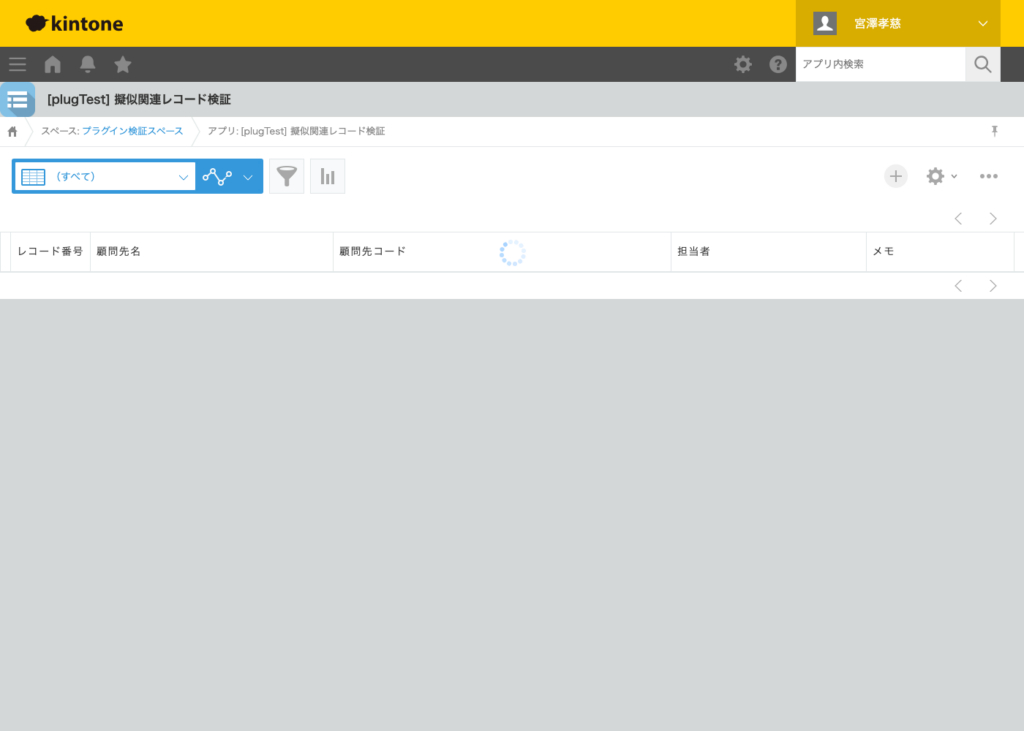Viewport: 1024px width, 731px height.
Task: Click the home portal icon
Action: (x=52, y=64)
